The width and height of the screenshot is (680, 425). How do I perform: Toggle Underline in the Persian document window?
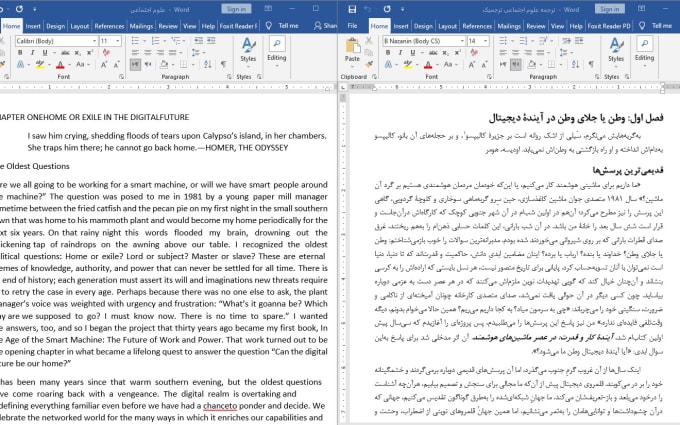(x=412, y=52)
